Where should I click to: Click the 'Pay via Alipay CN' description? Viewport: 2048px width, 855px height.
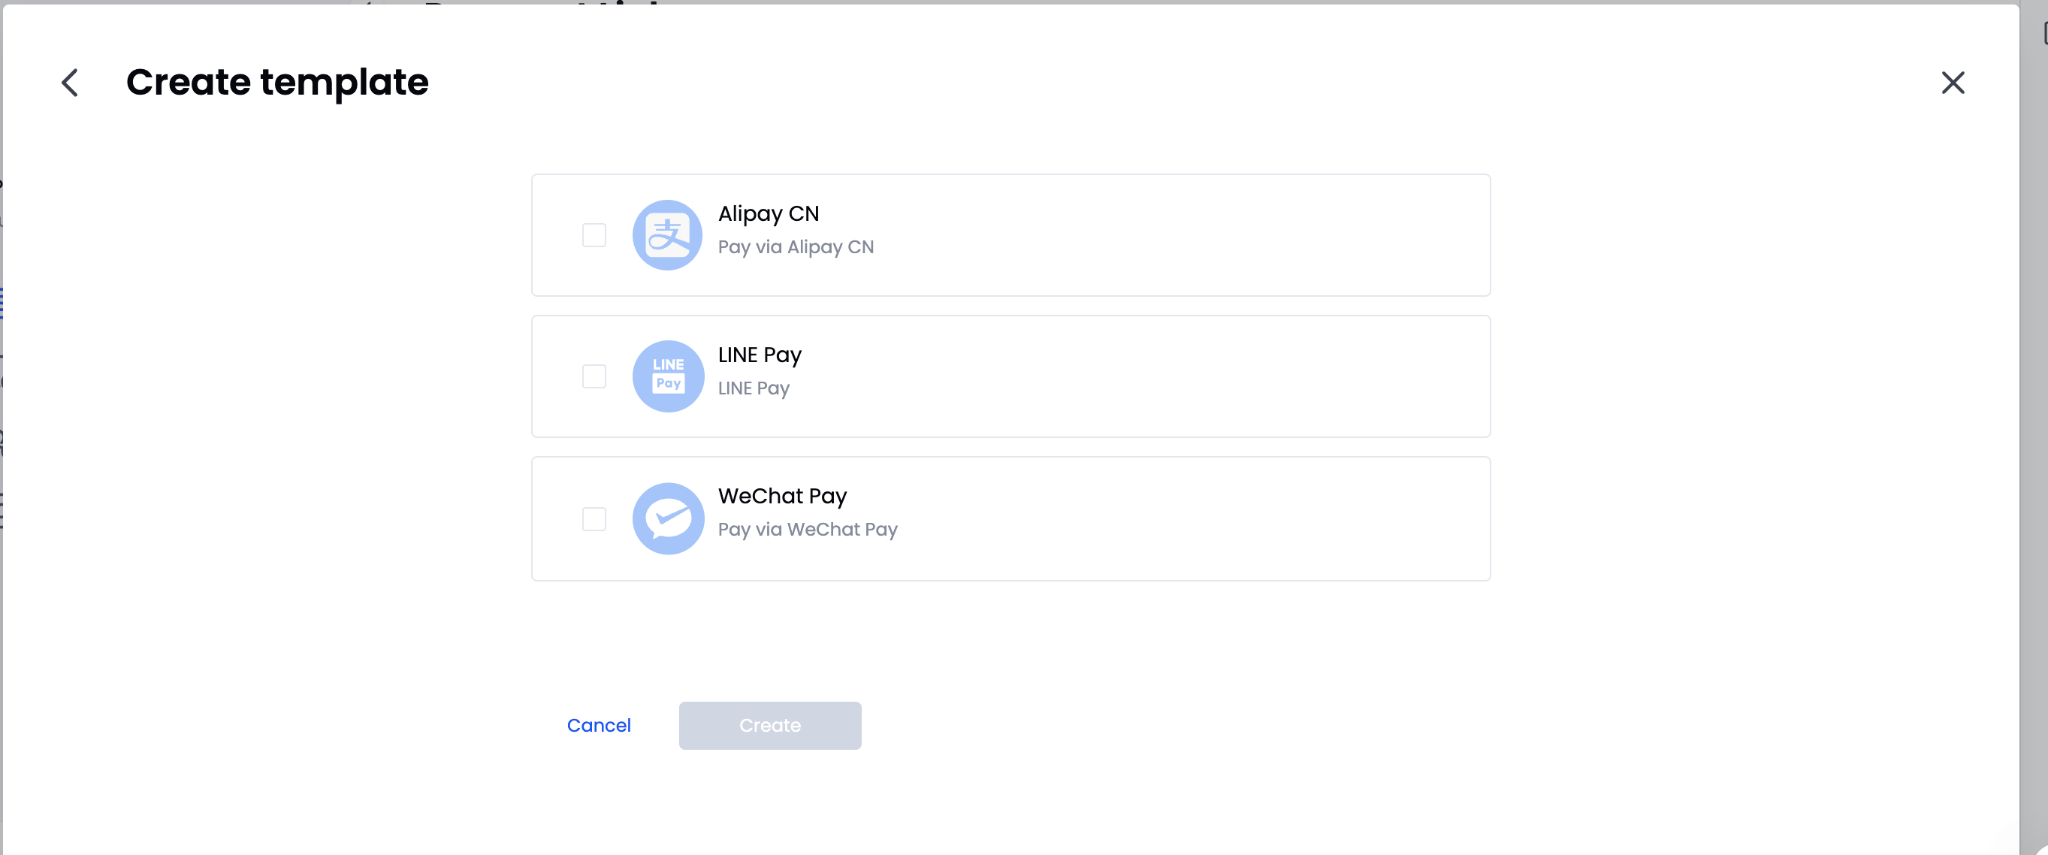tap(796, 247)
